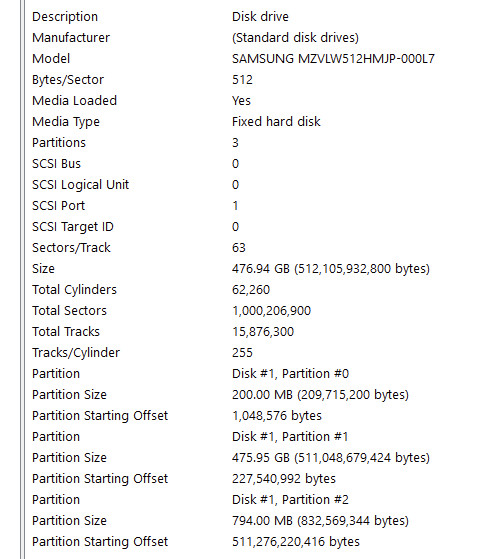This screenshot has width=504, height=559.
Task: Select the SCSI Bus row
Action: pyautogui.click(x=264, y=164)
